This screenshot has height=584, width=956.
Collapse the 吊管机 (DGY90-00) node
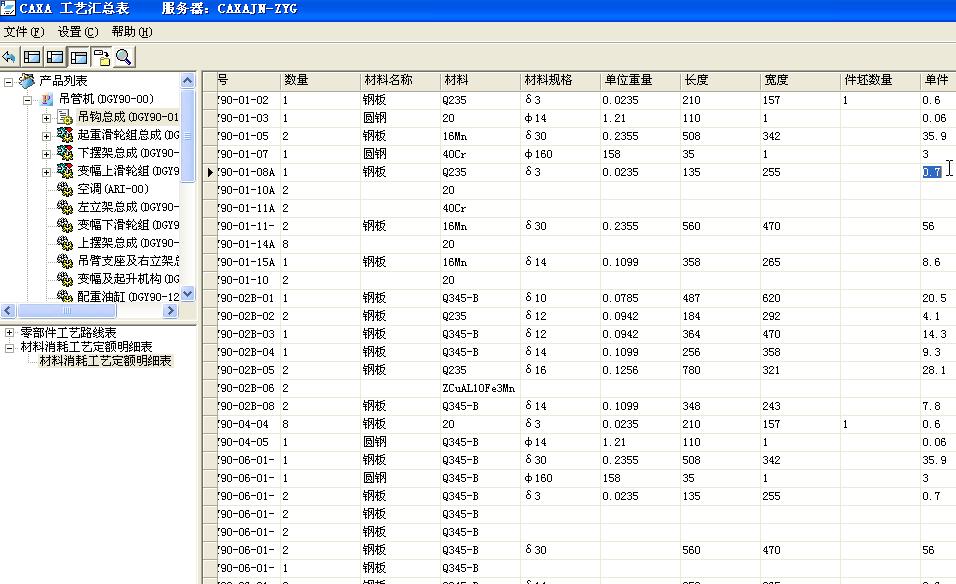28,99
